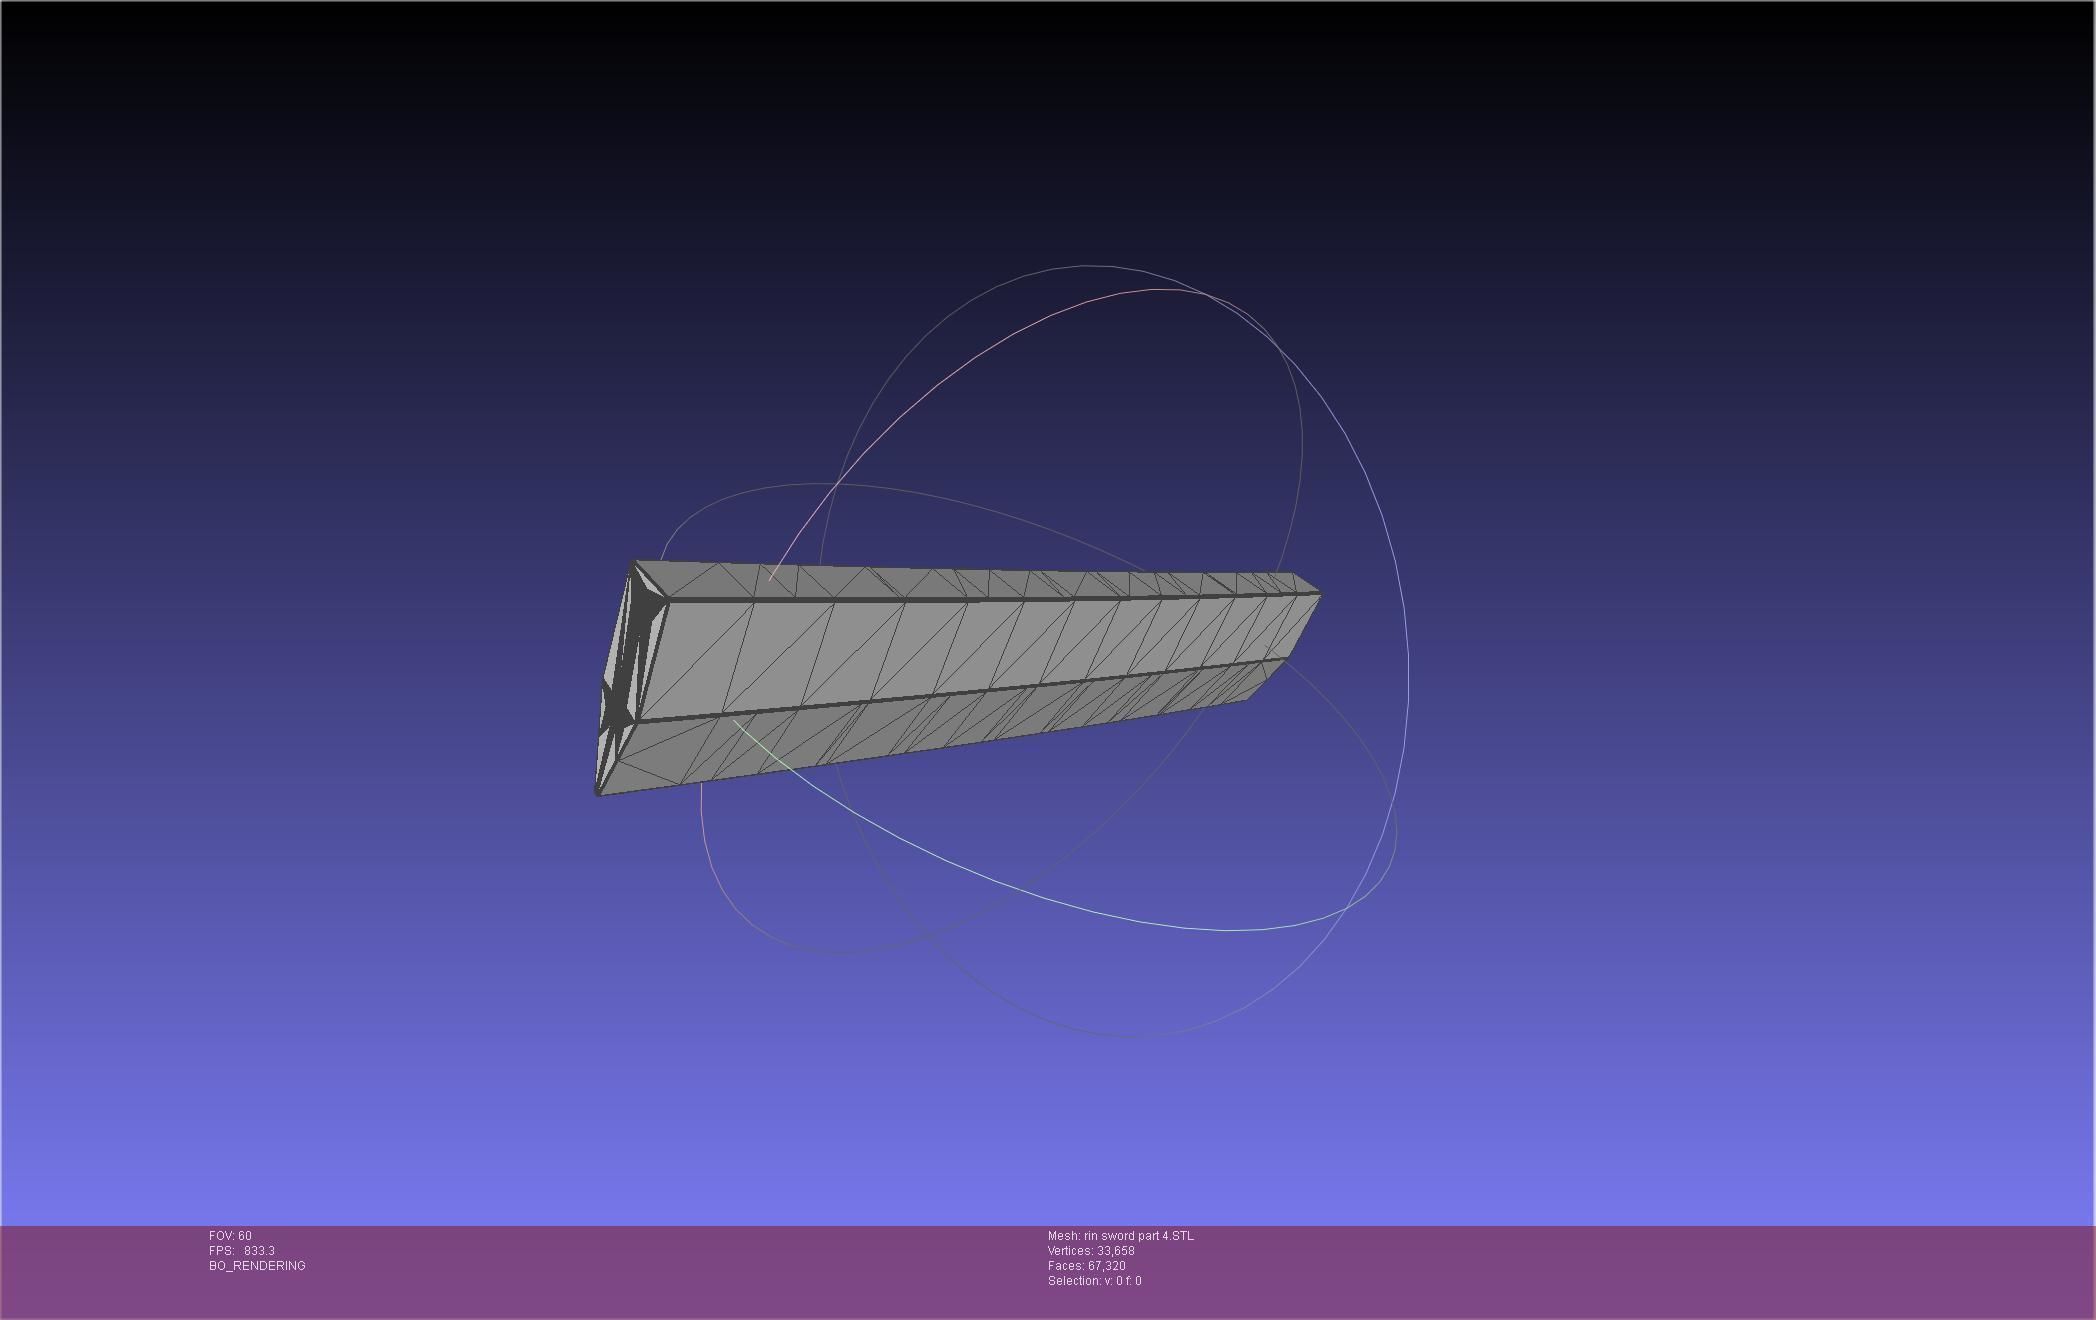The image size is (2096, 1320).
Task: Click the right tip of the blade mesh
Action: pos(1316,596)
